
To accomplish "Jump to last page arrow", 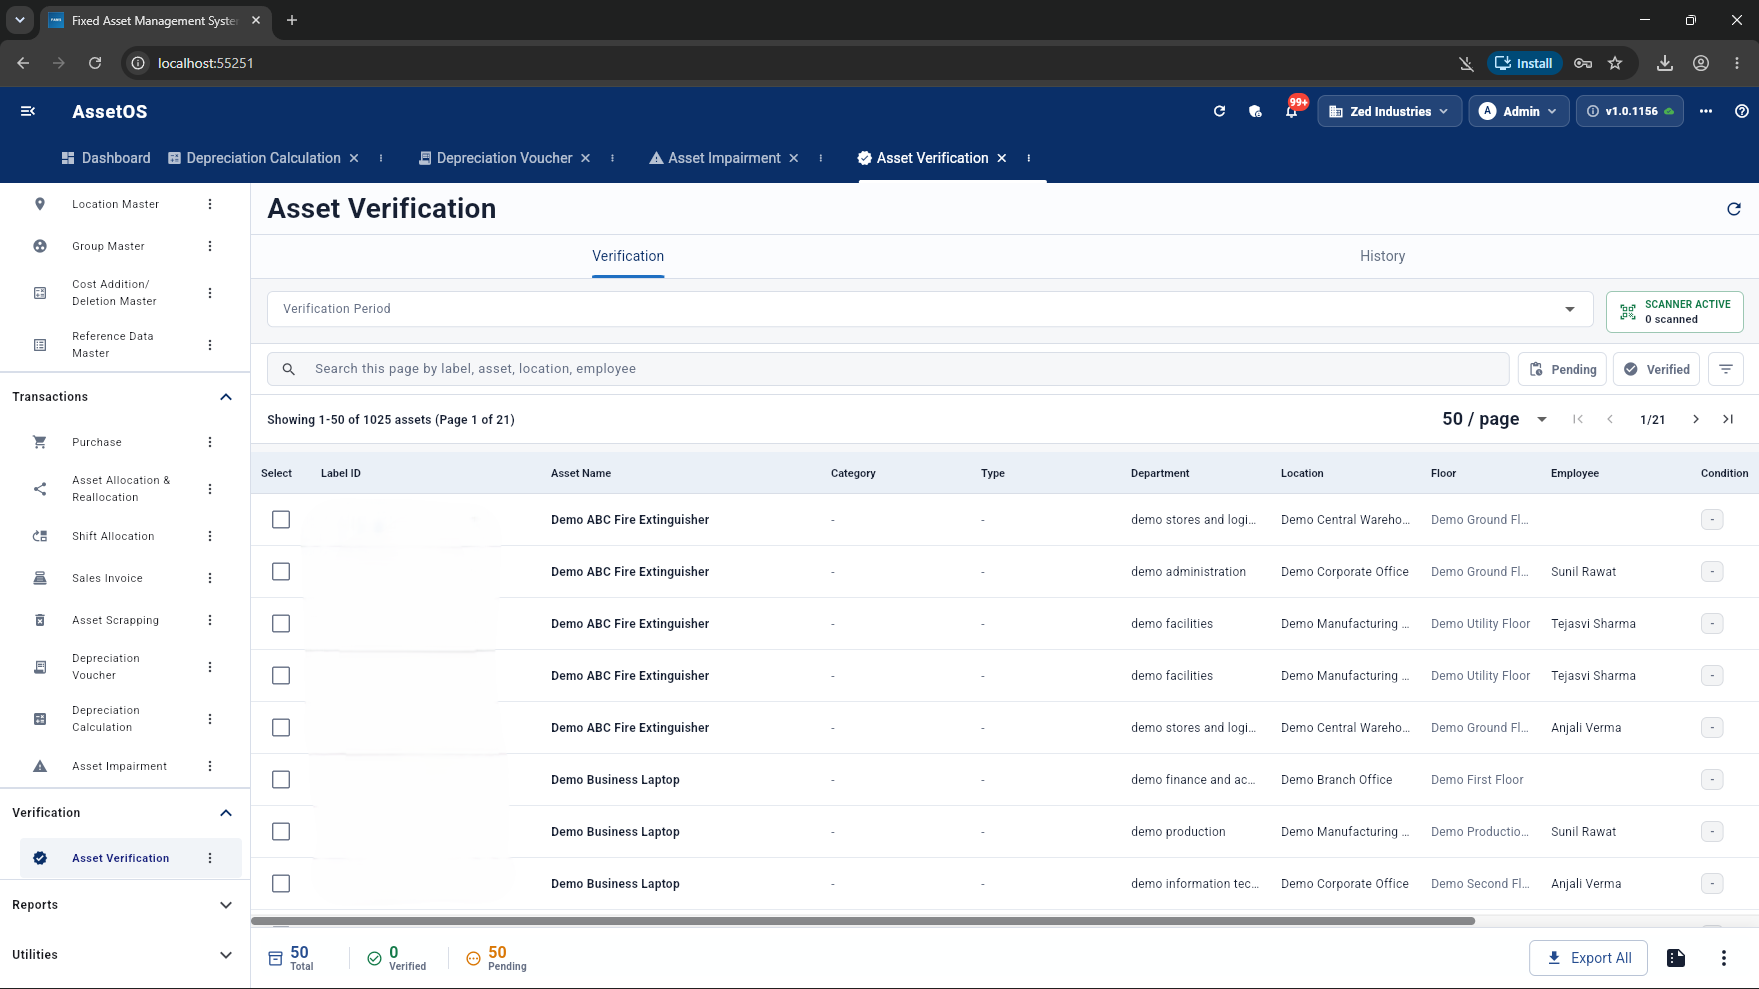I will click(x=1728, y=419).
